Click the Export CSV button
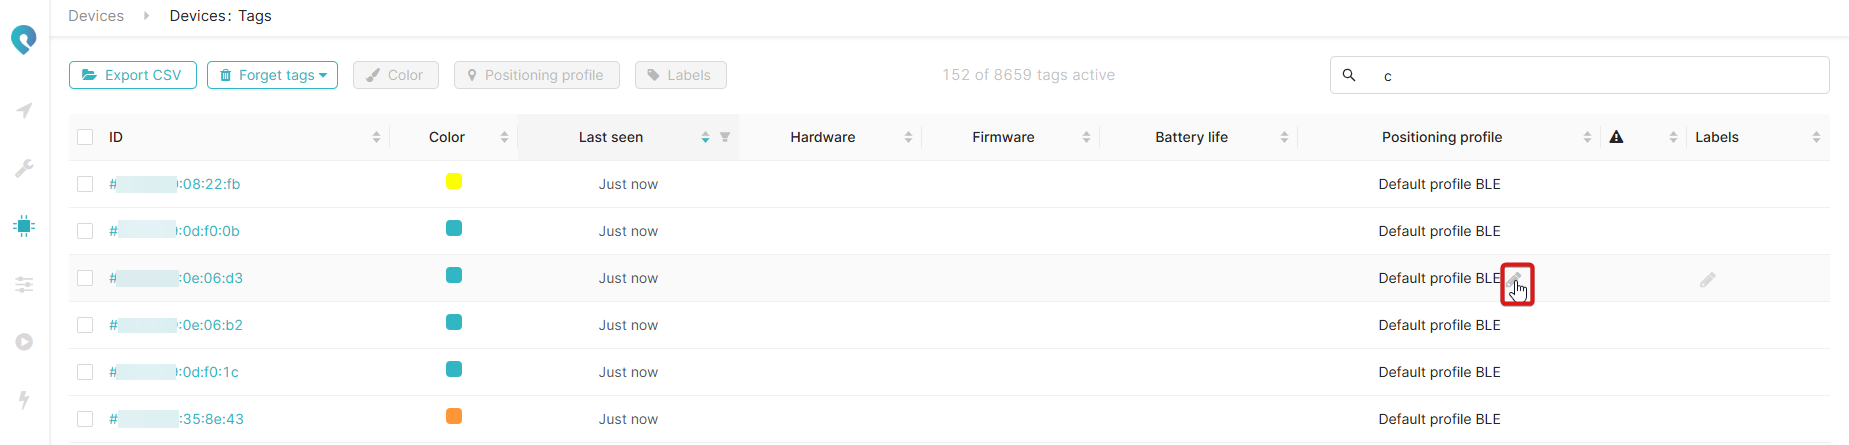This screenshot has height=445, width=1849. coord(132,75)
